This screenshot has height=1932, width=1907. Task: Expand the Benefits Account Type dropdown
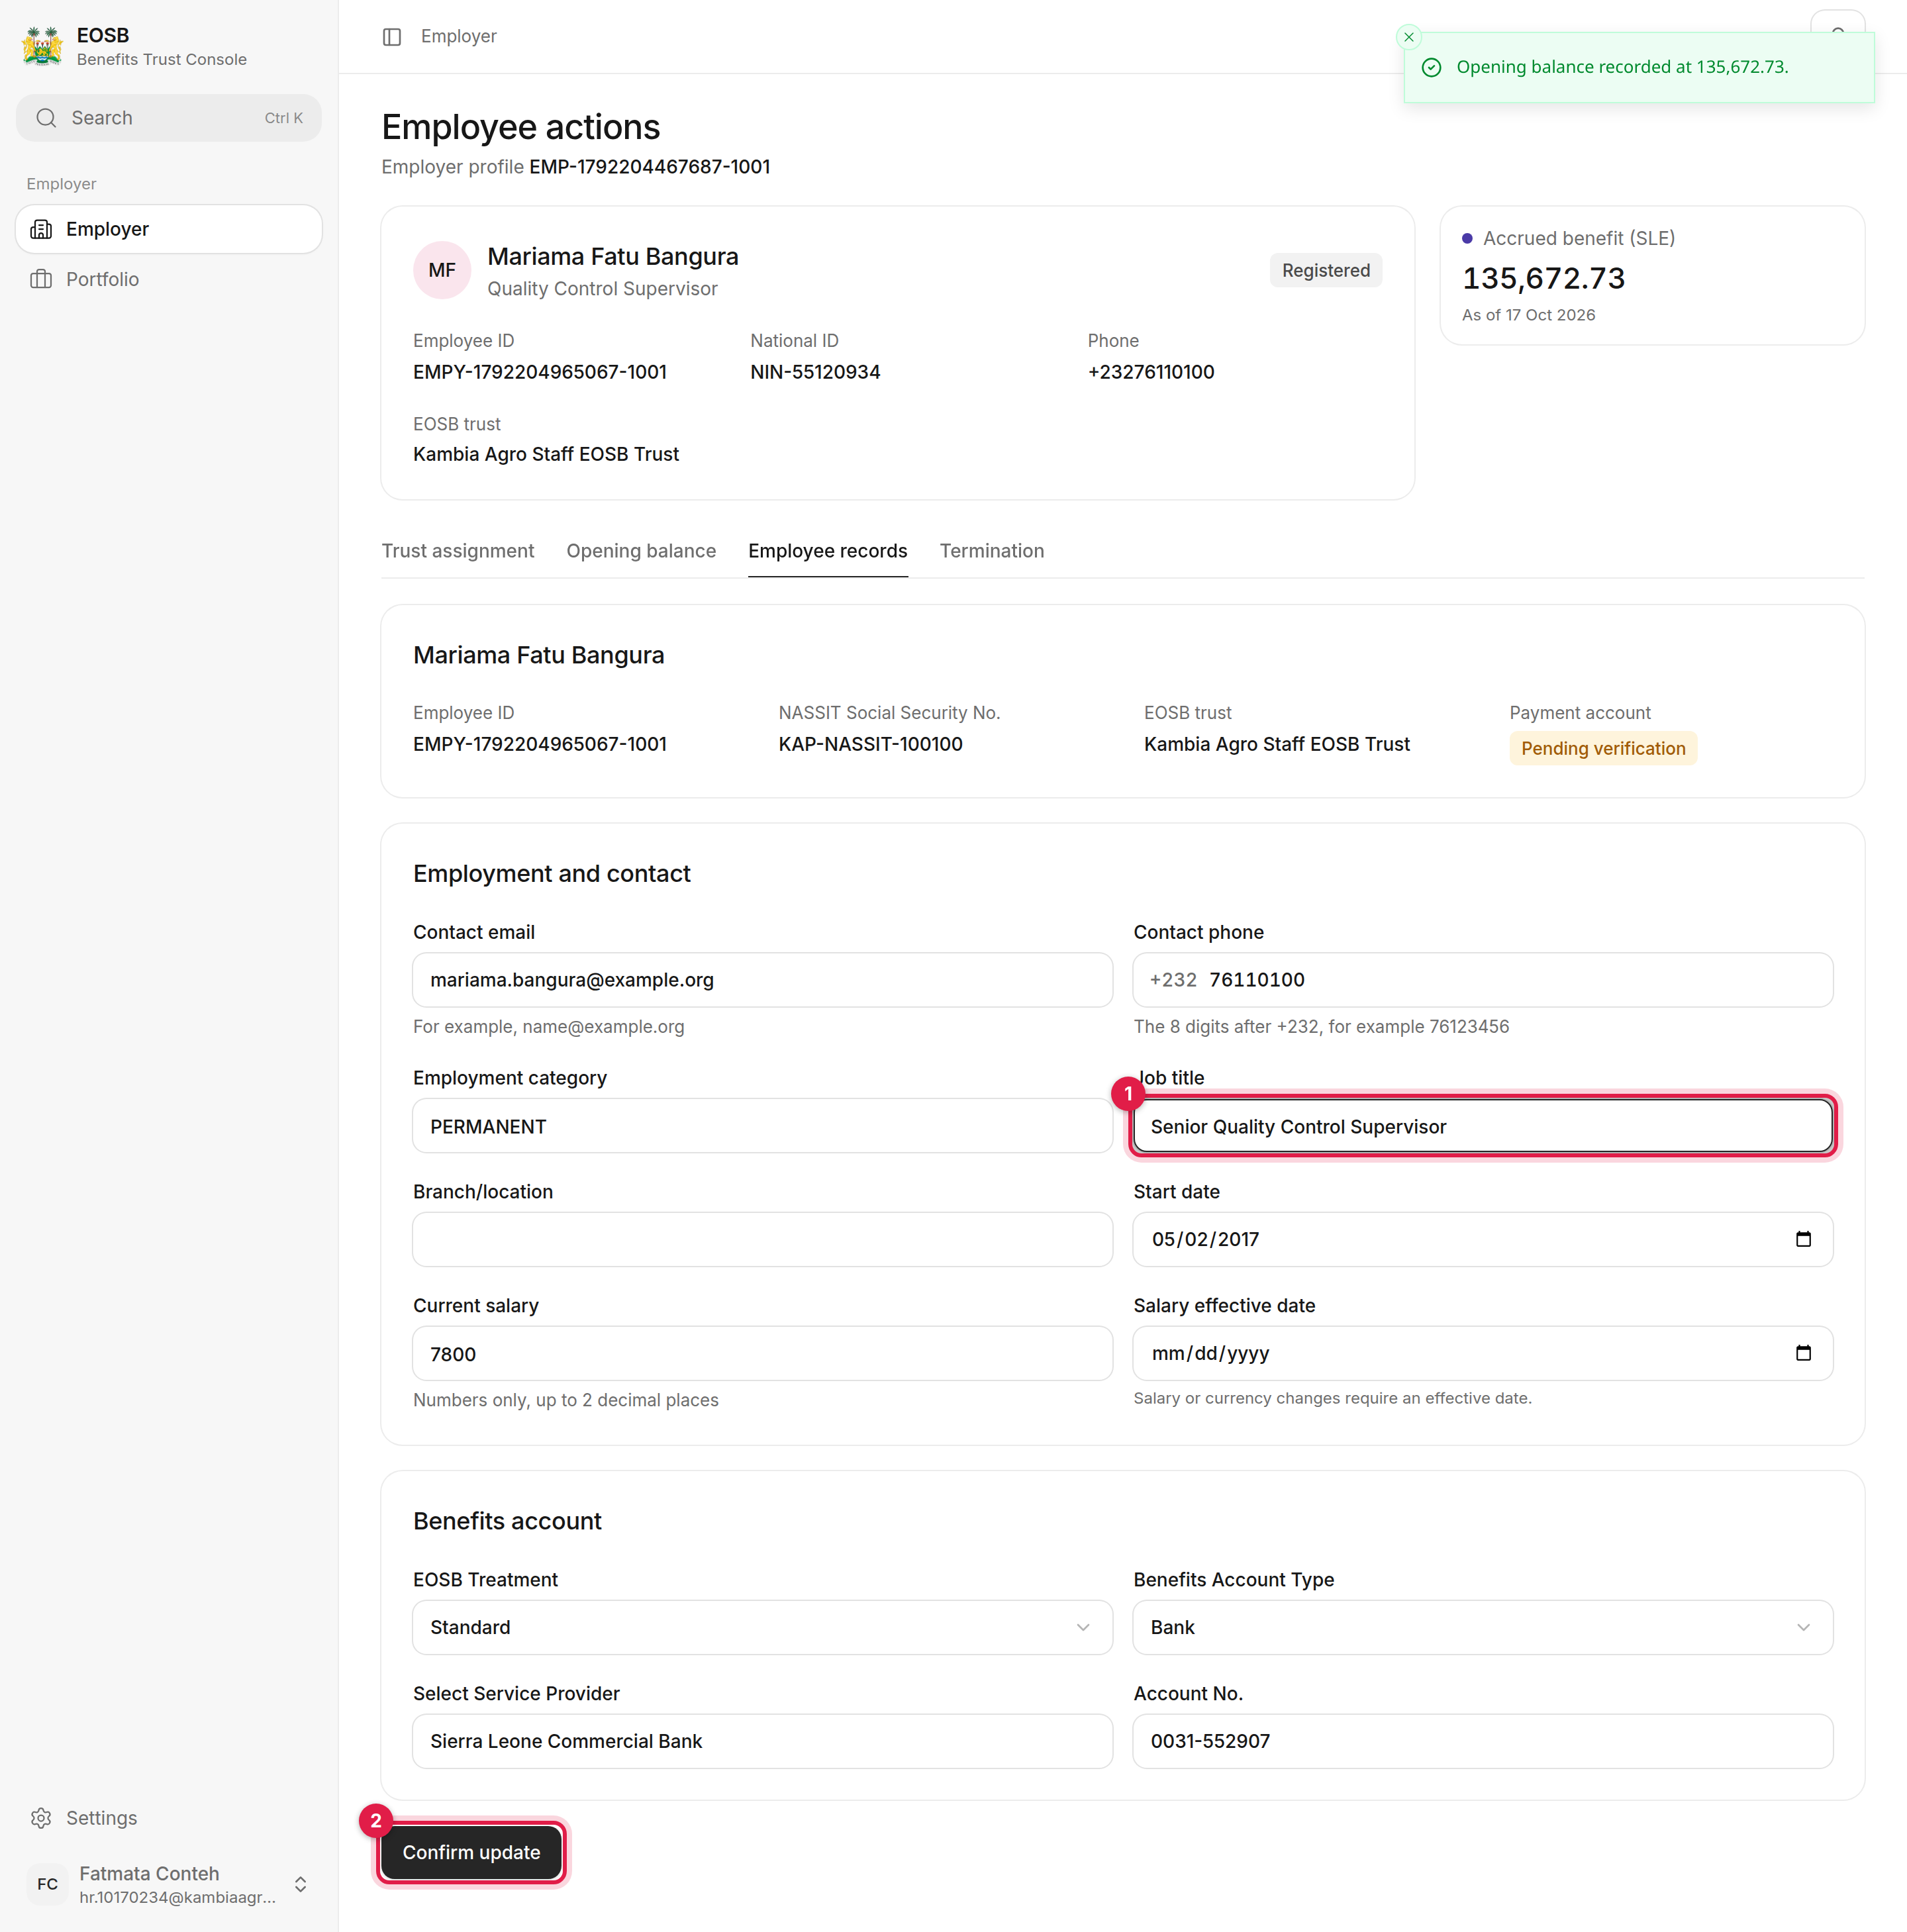(x=1483, y=1627)
